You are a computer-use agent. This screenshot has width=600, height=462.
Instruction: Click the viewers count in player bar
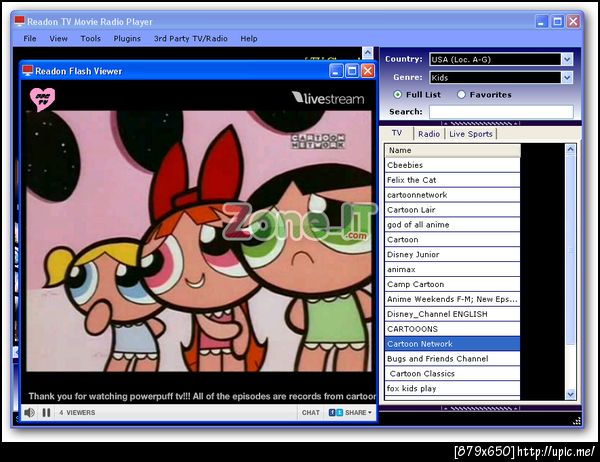(x=77, y=413)
